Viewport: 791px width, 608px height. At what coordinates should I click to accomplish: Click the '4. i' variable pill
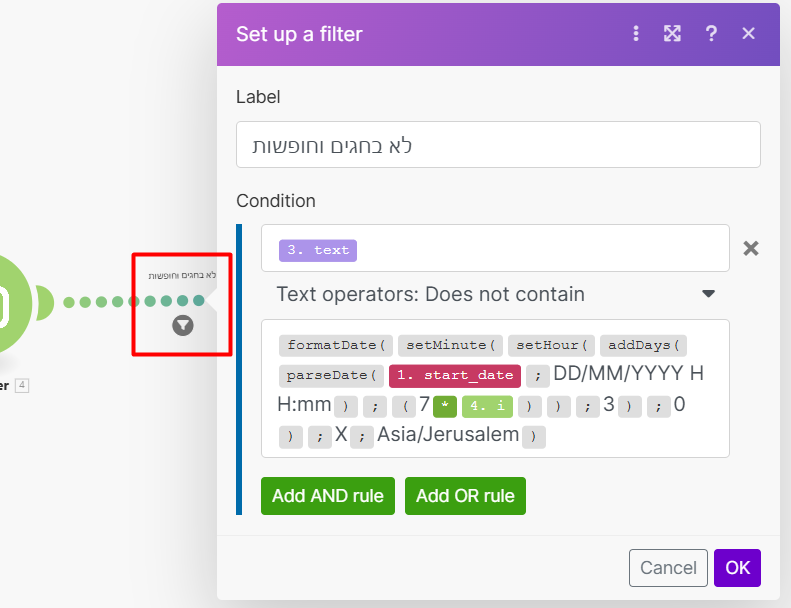tap(487, 407)
